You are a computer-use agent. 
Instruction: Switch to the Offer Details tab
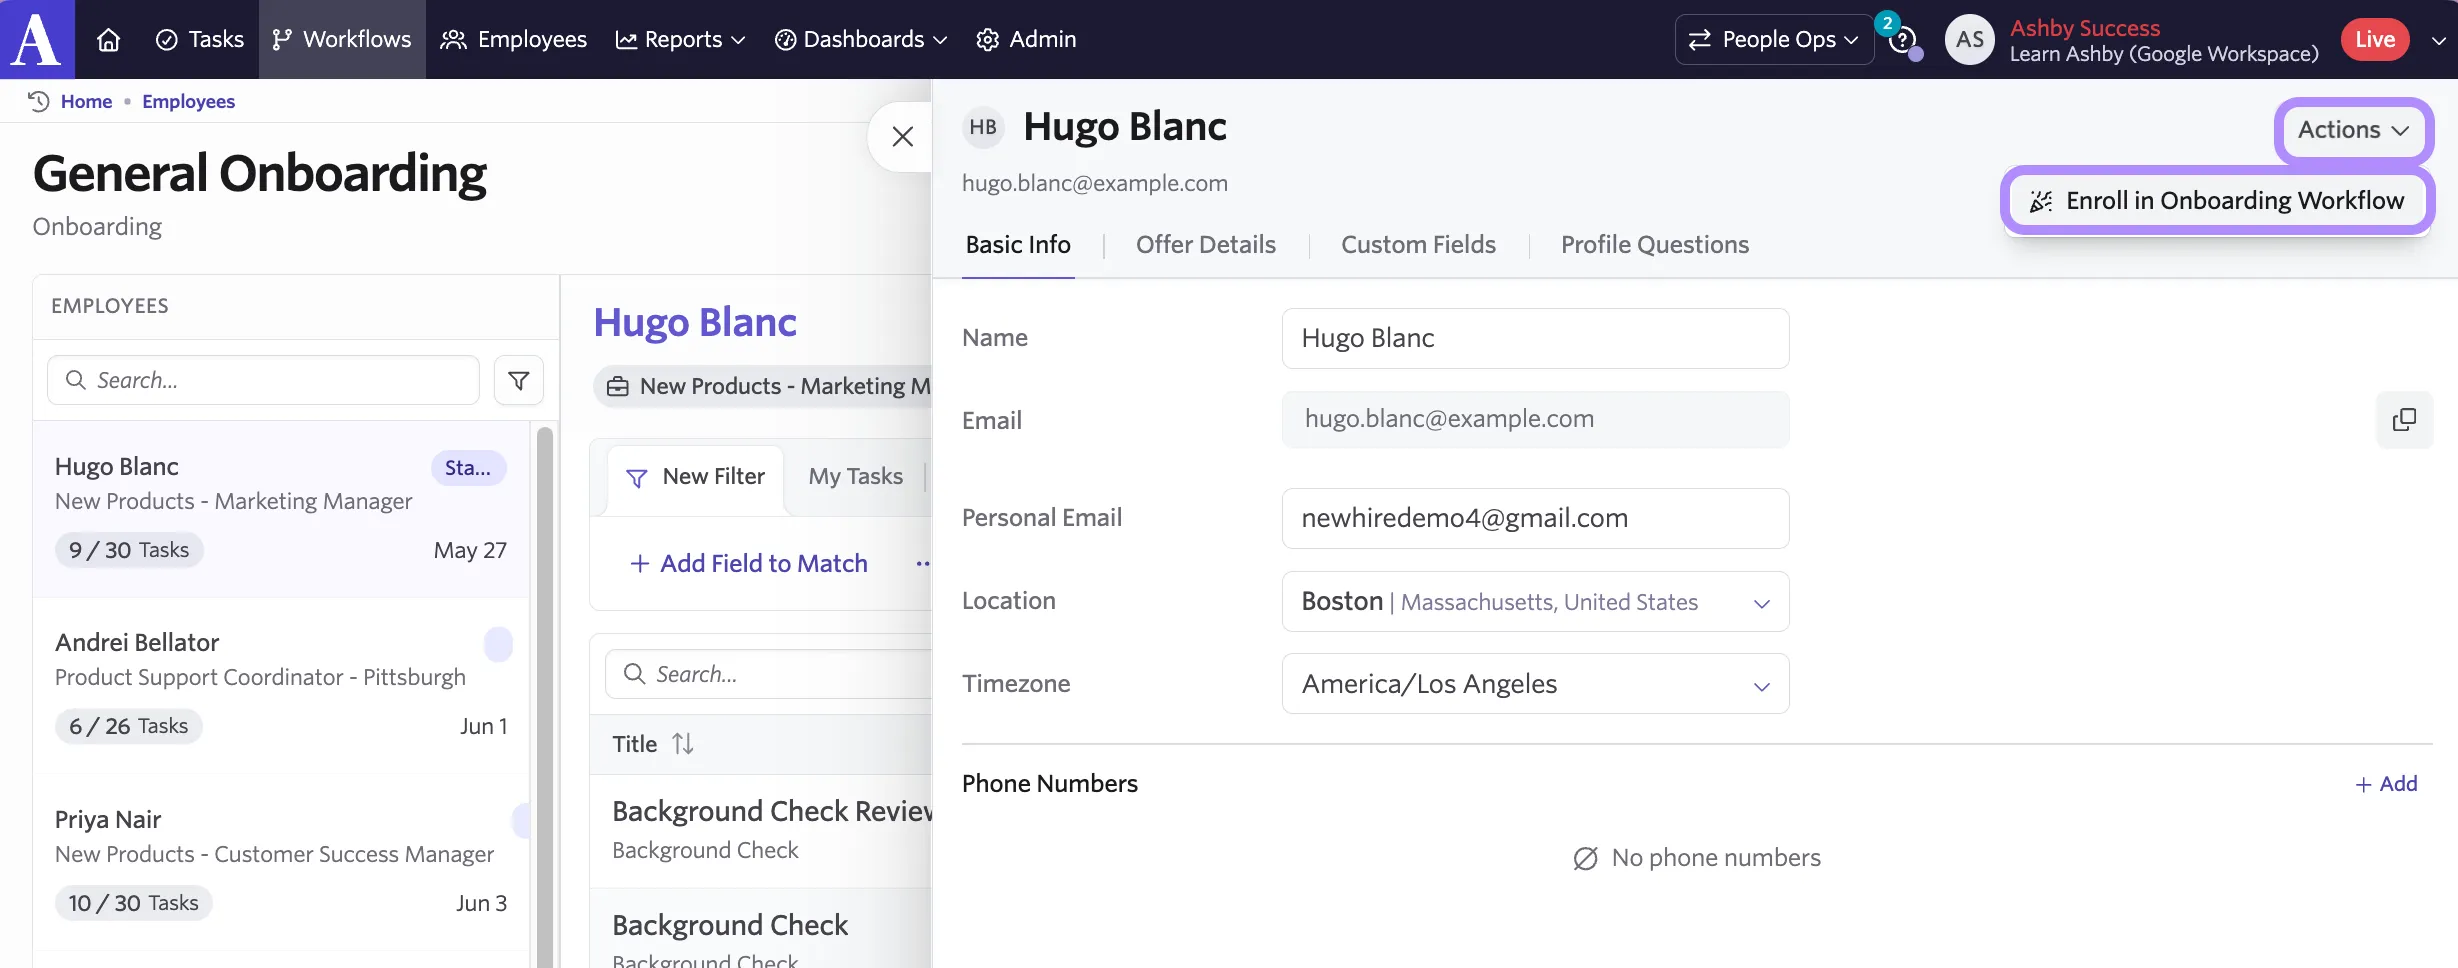[x=1205, y=245]
